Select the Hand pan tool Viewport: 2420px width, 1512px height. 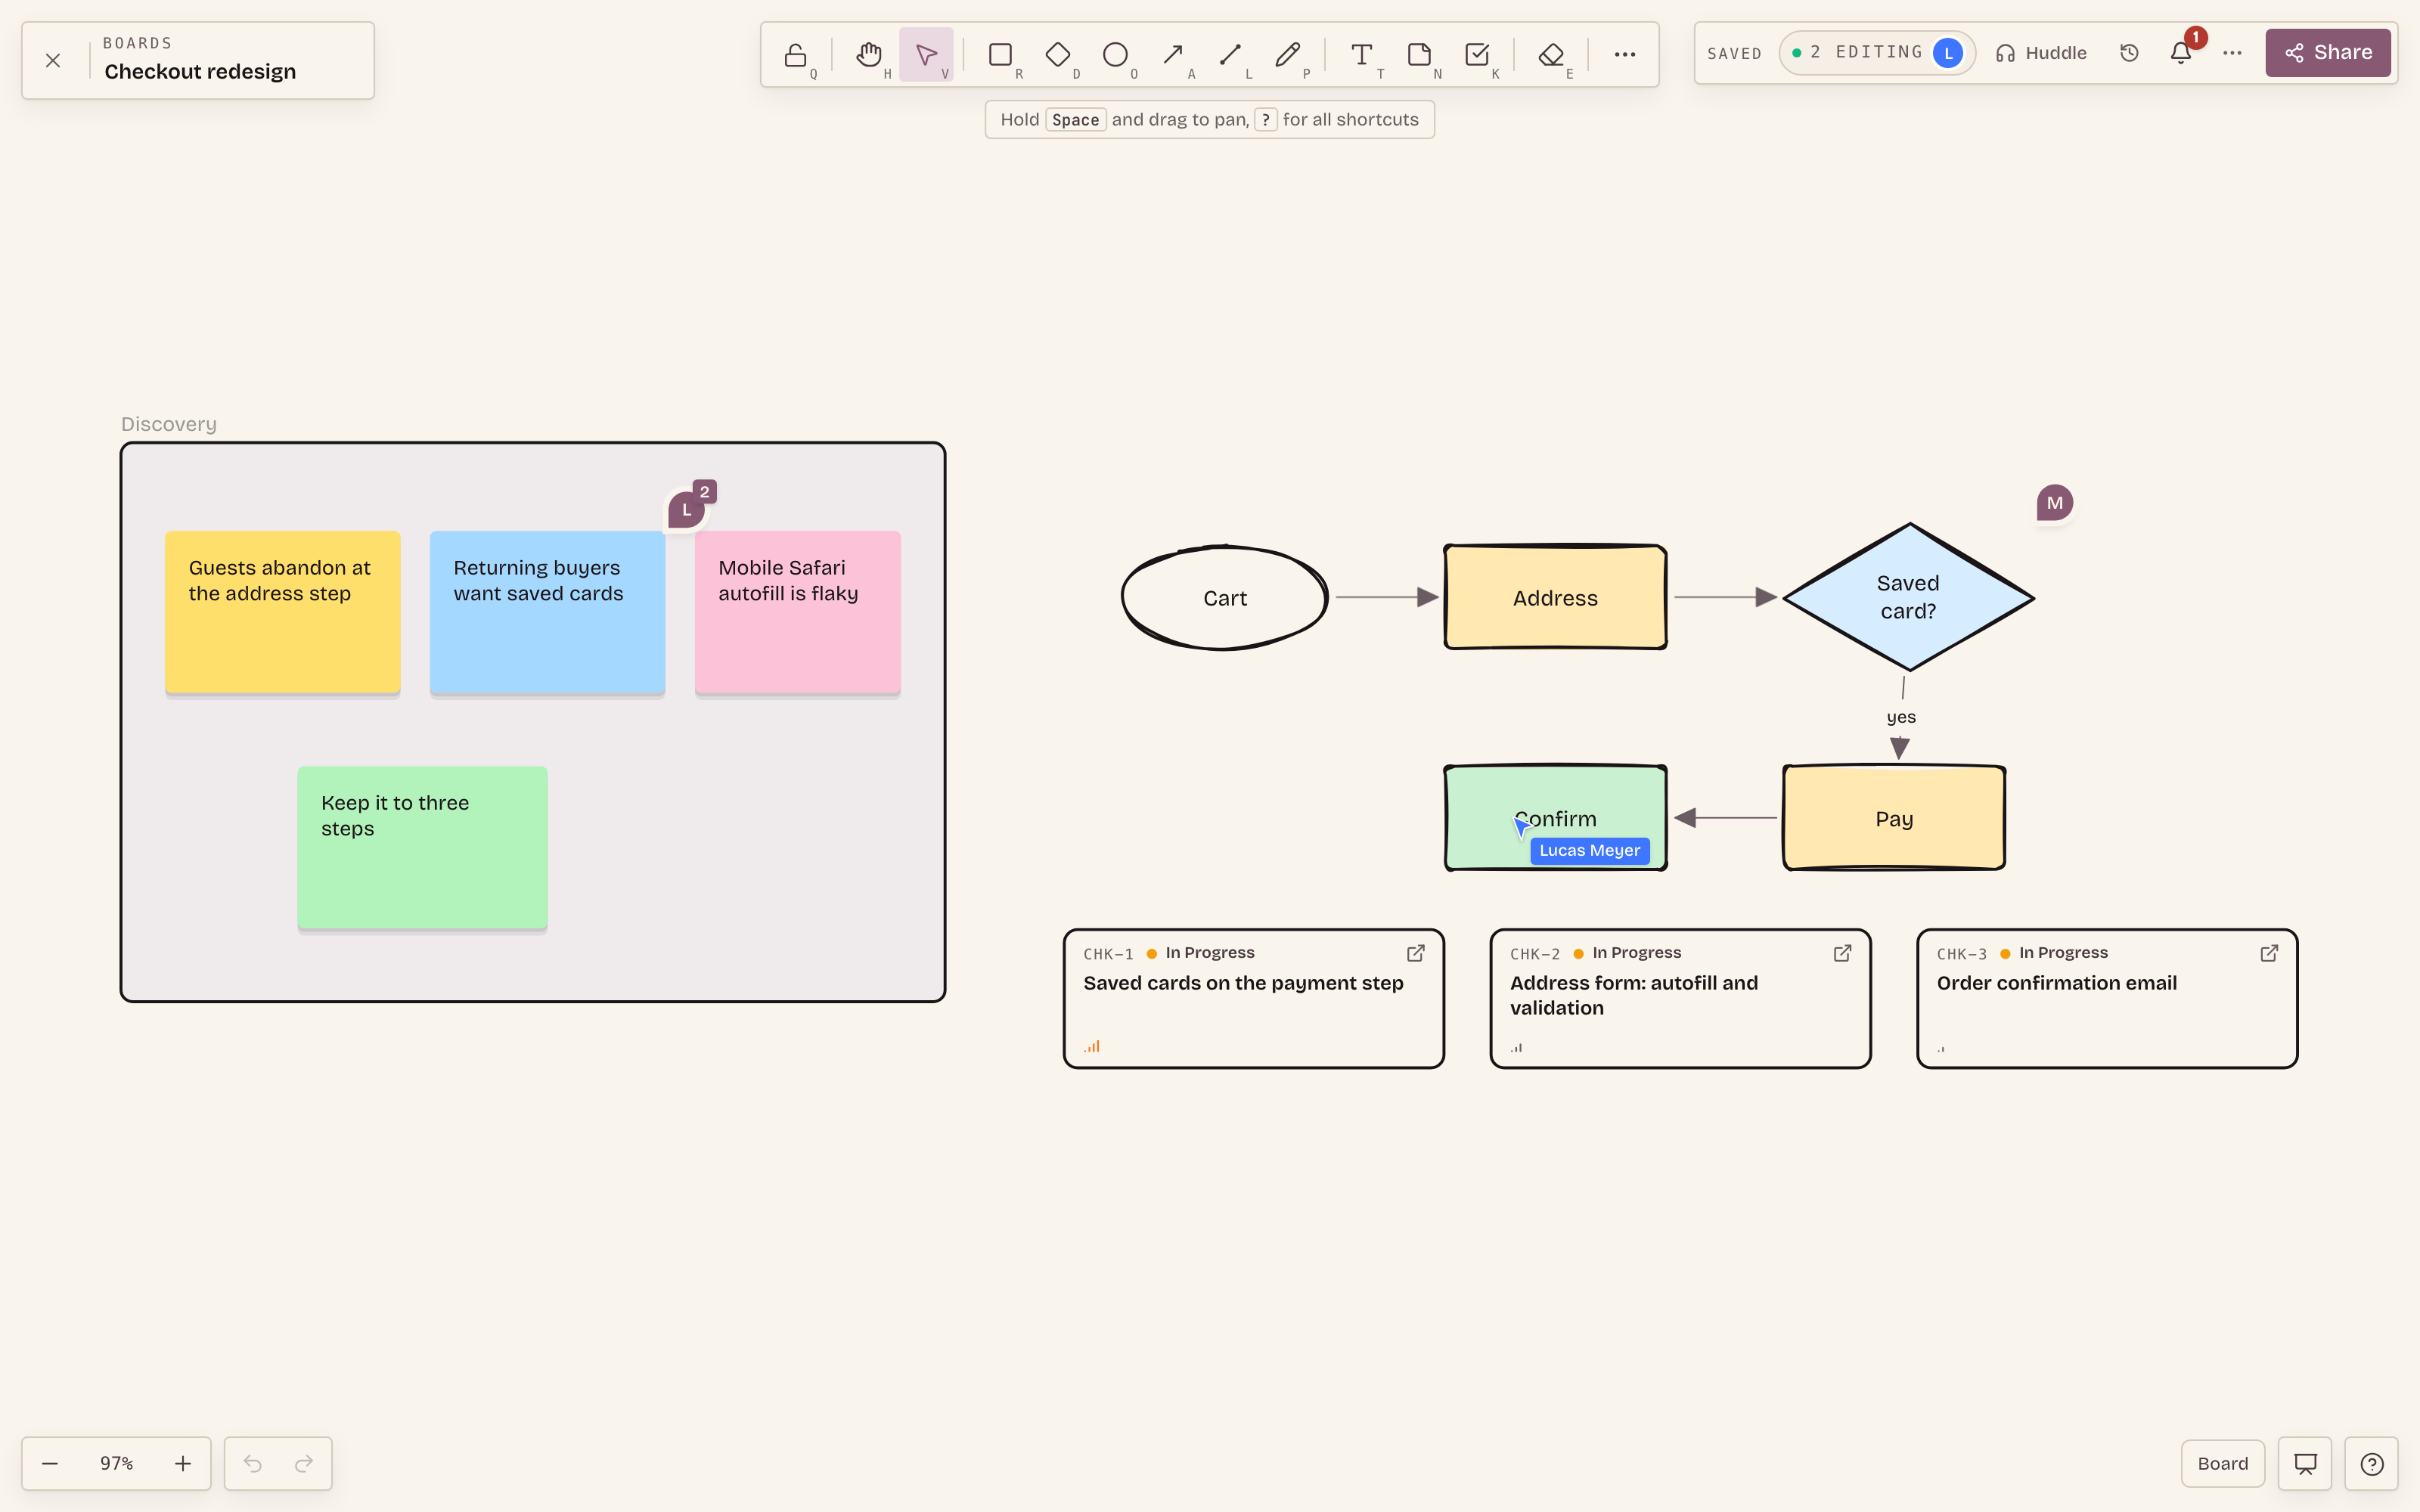click(x=869, y=54)
